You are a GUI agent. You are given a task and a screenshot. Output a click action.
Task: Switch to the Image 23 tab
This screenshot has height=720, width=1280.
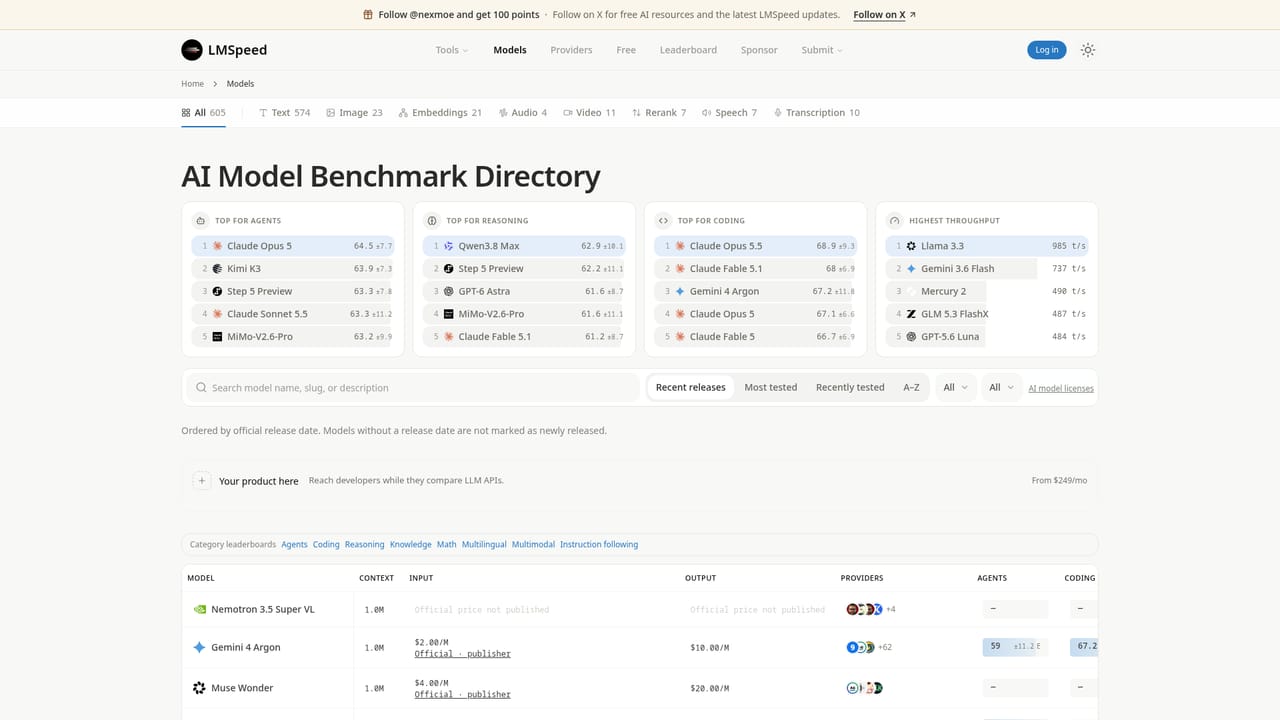tap(354, 113)
